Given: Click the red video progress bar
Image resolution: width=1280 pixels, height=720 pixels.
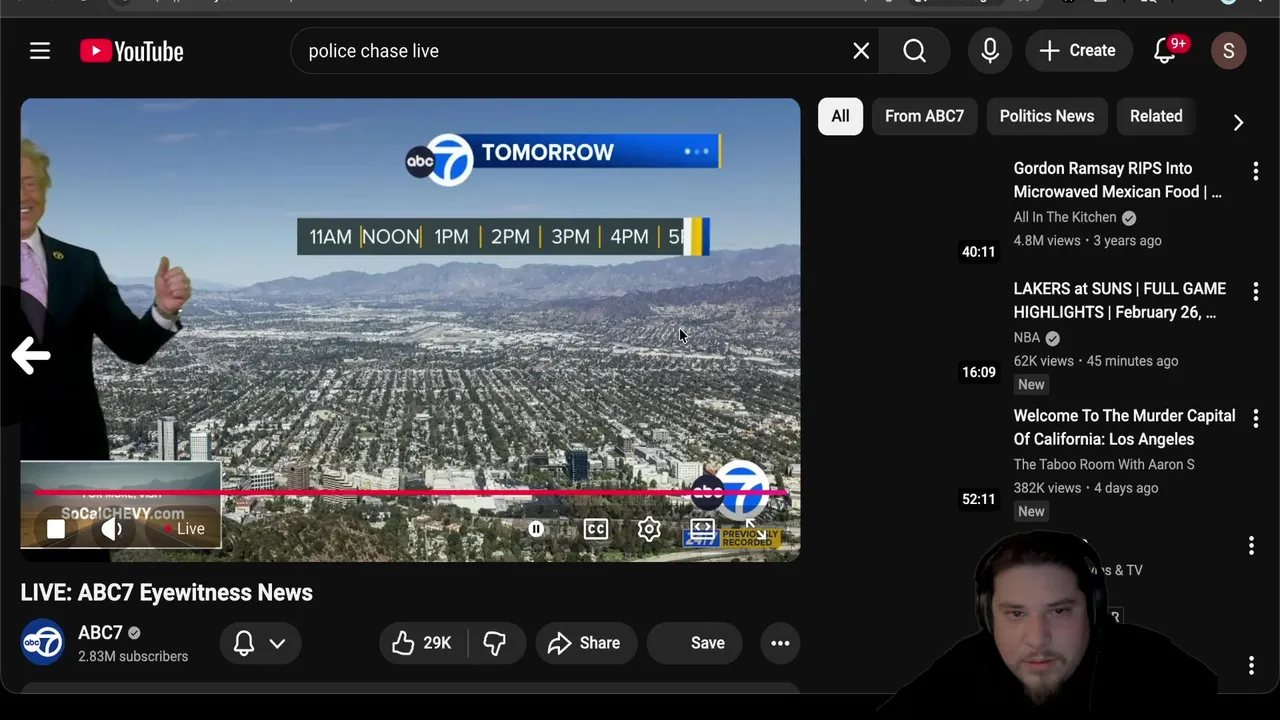Looking at the screenshot, I should point(410,492).
